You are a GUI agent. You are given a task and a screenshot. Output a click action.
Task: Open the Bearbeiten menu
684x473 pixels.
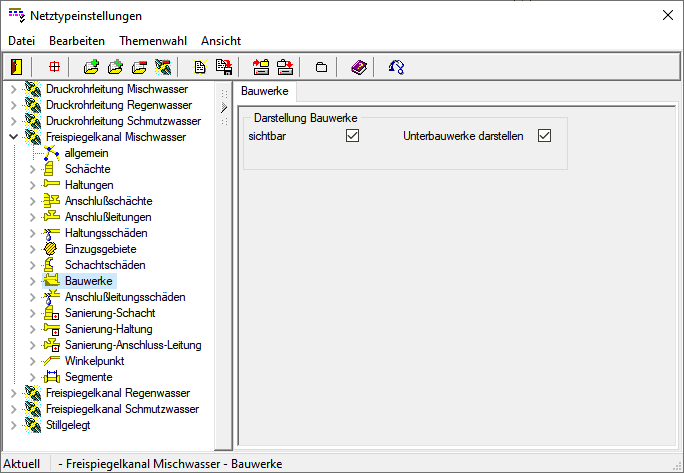(77, 41)
